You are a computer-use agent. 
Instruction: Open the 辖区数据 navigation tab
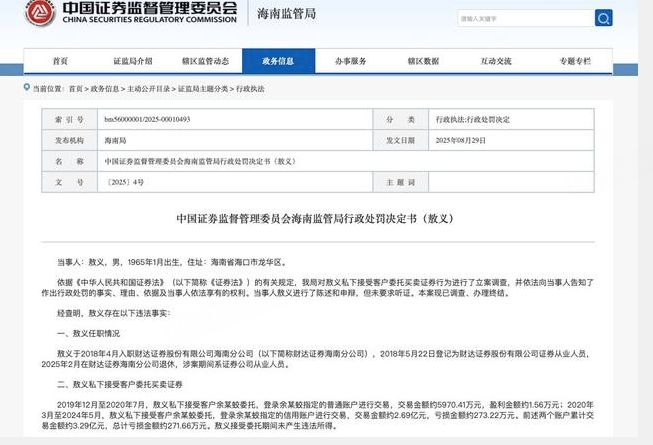pyautogui.click(x=423, y=61)
